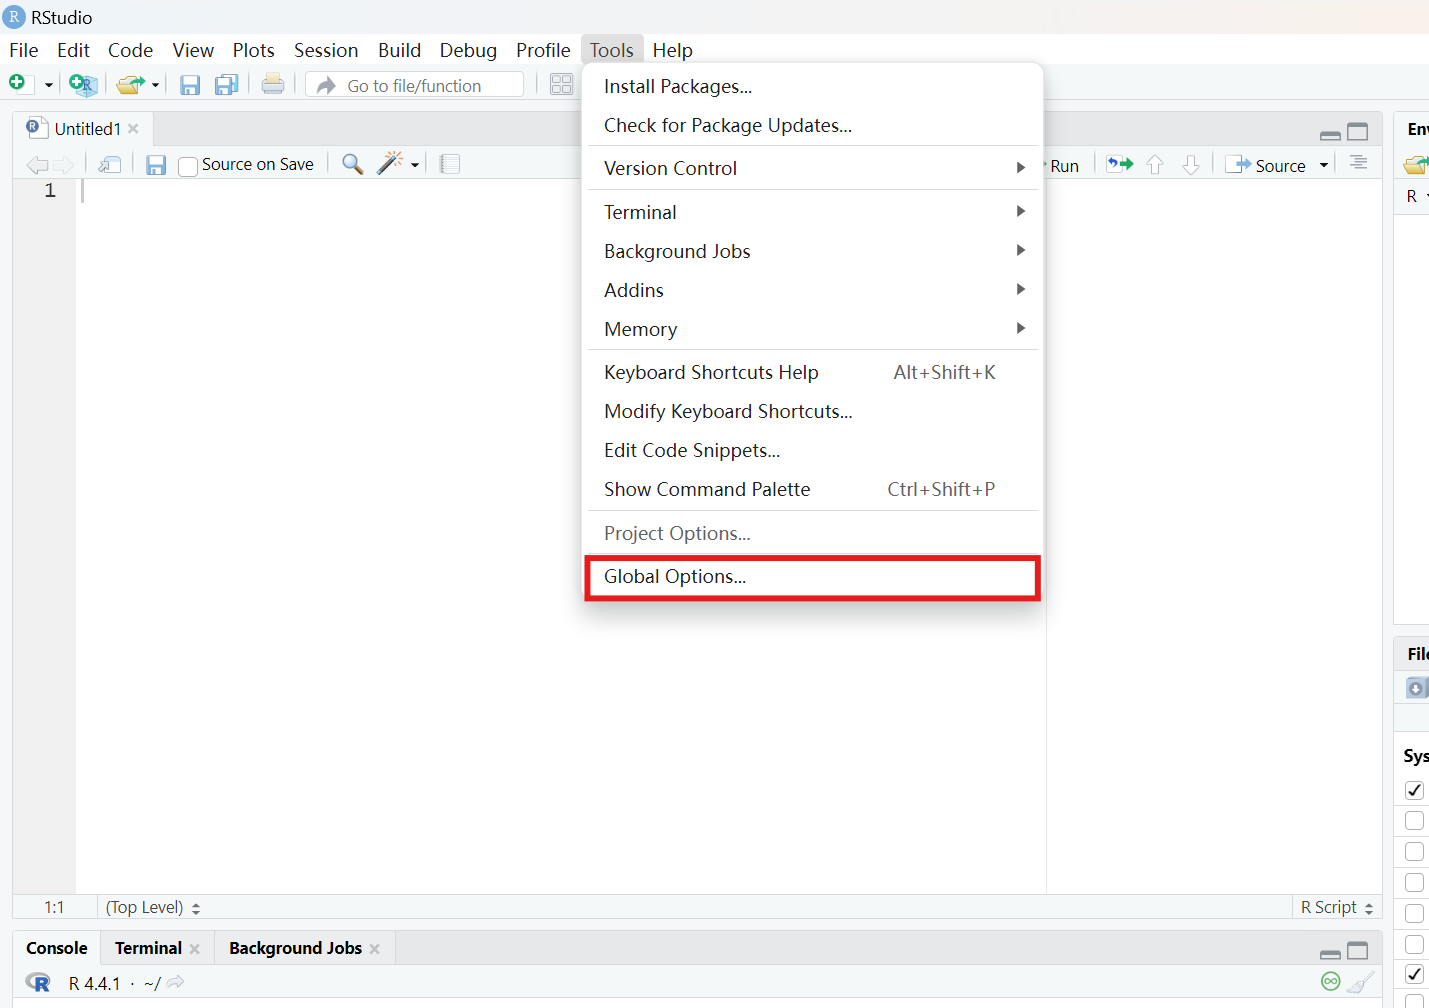
Task: Open the Session menu
Action: (x=326, y=50)
